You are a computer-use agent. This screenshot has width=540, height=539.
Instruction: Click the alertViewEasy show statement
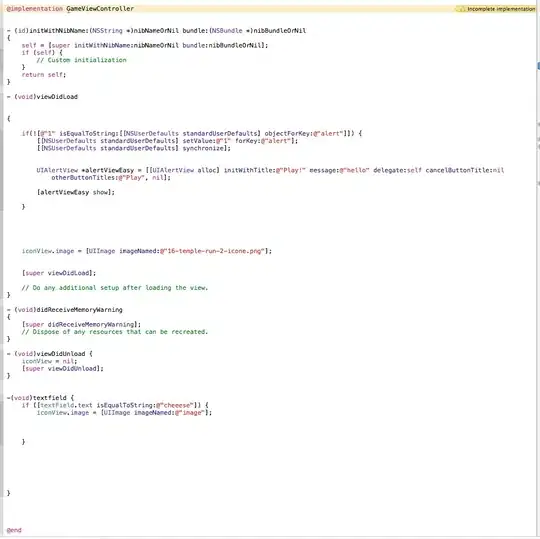click(76, 192)
